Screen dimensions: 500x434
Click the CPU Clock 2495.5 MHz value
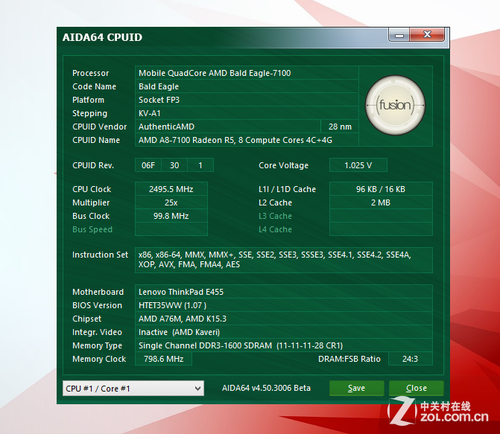[171, 189]
